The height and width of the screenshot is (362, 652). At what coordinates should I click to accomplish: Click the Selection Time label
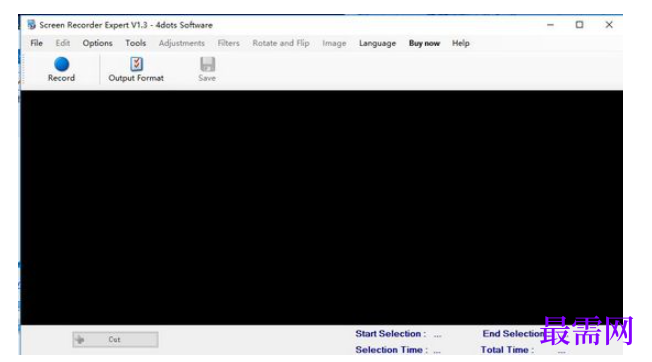(x=391, y=350)
